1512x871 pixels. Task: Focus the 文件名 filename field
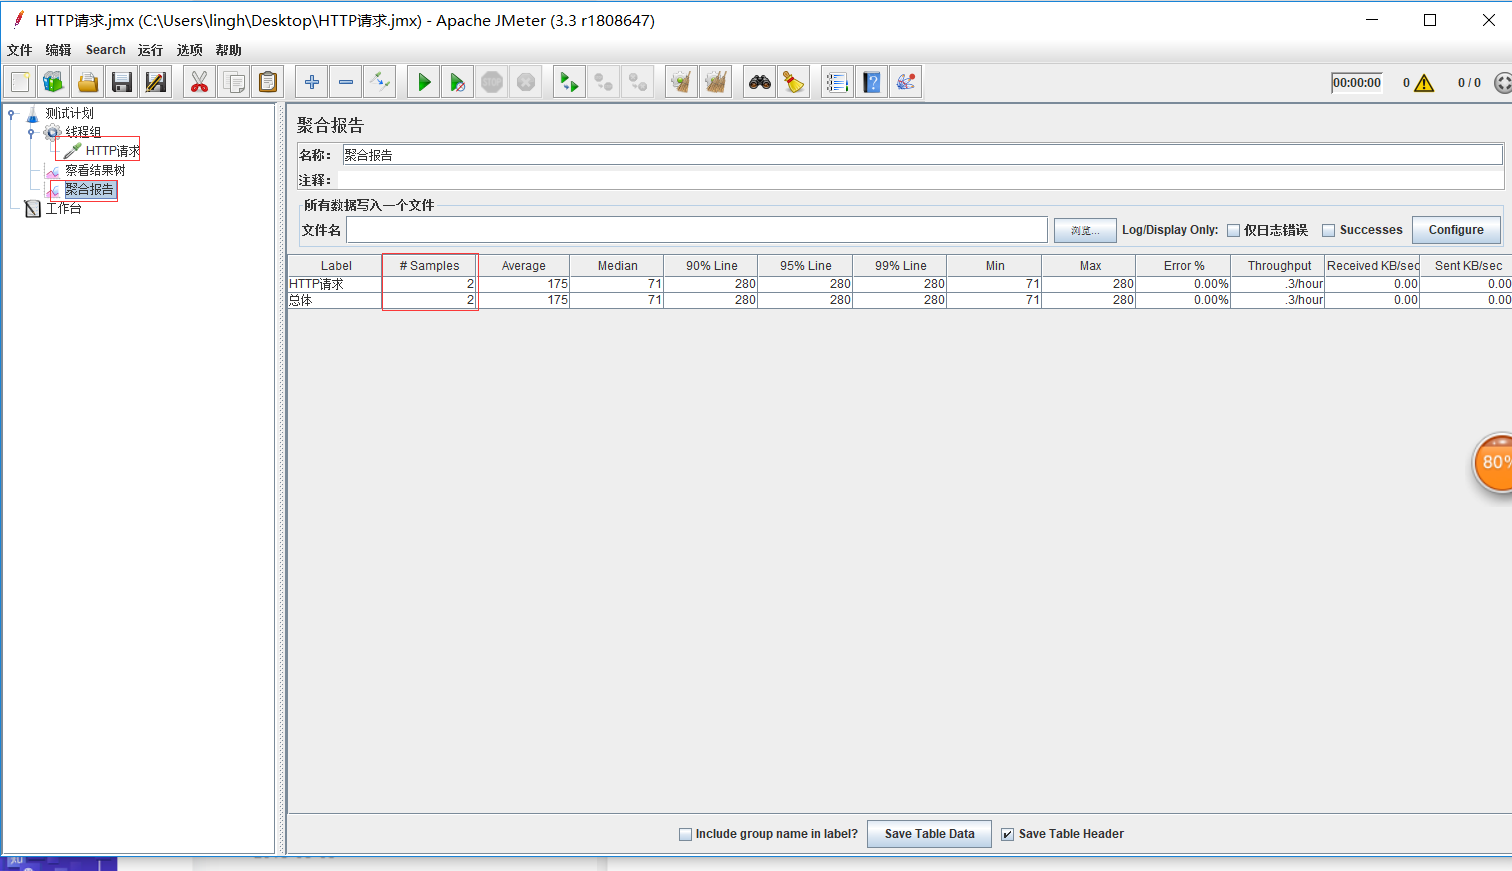(x=697, y=230)
